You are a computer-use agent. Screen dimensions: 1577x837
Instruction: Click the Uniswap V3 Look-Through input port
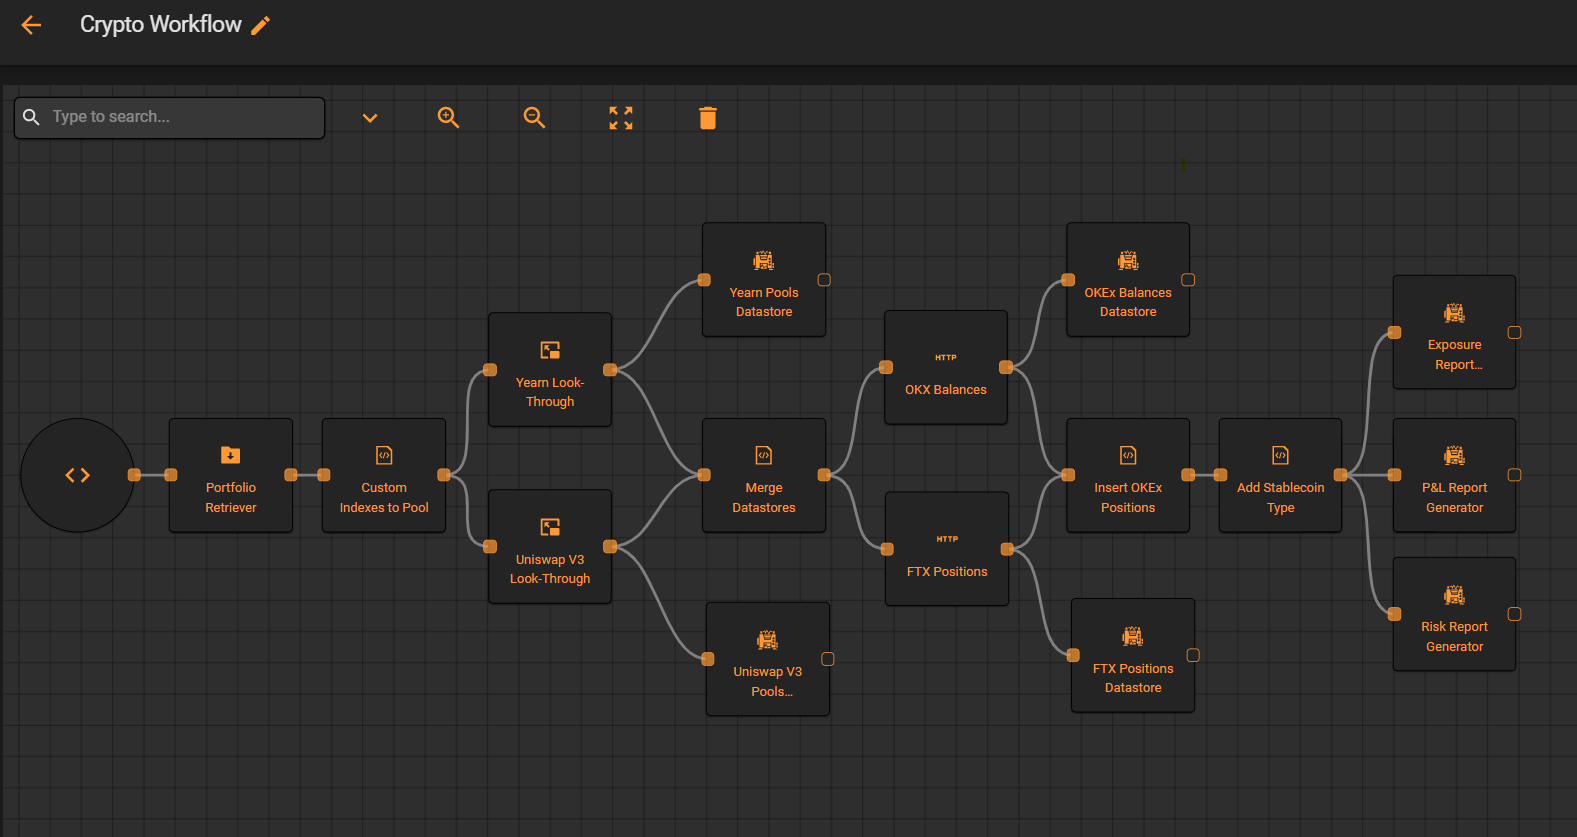(x=490, y=546)
